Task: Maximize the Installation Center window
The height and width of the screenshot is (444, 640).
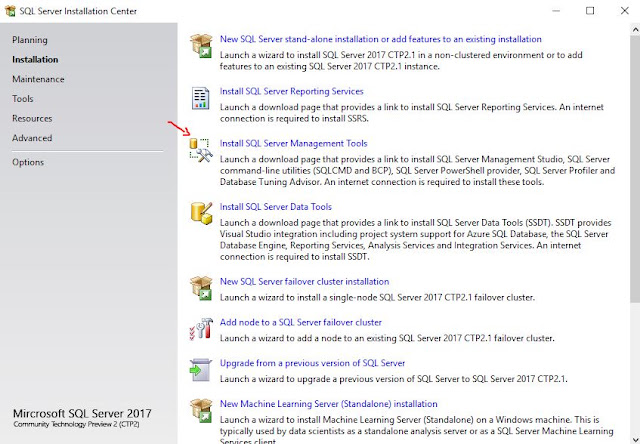Action: click(590, 11)
